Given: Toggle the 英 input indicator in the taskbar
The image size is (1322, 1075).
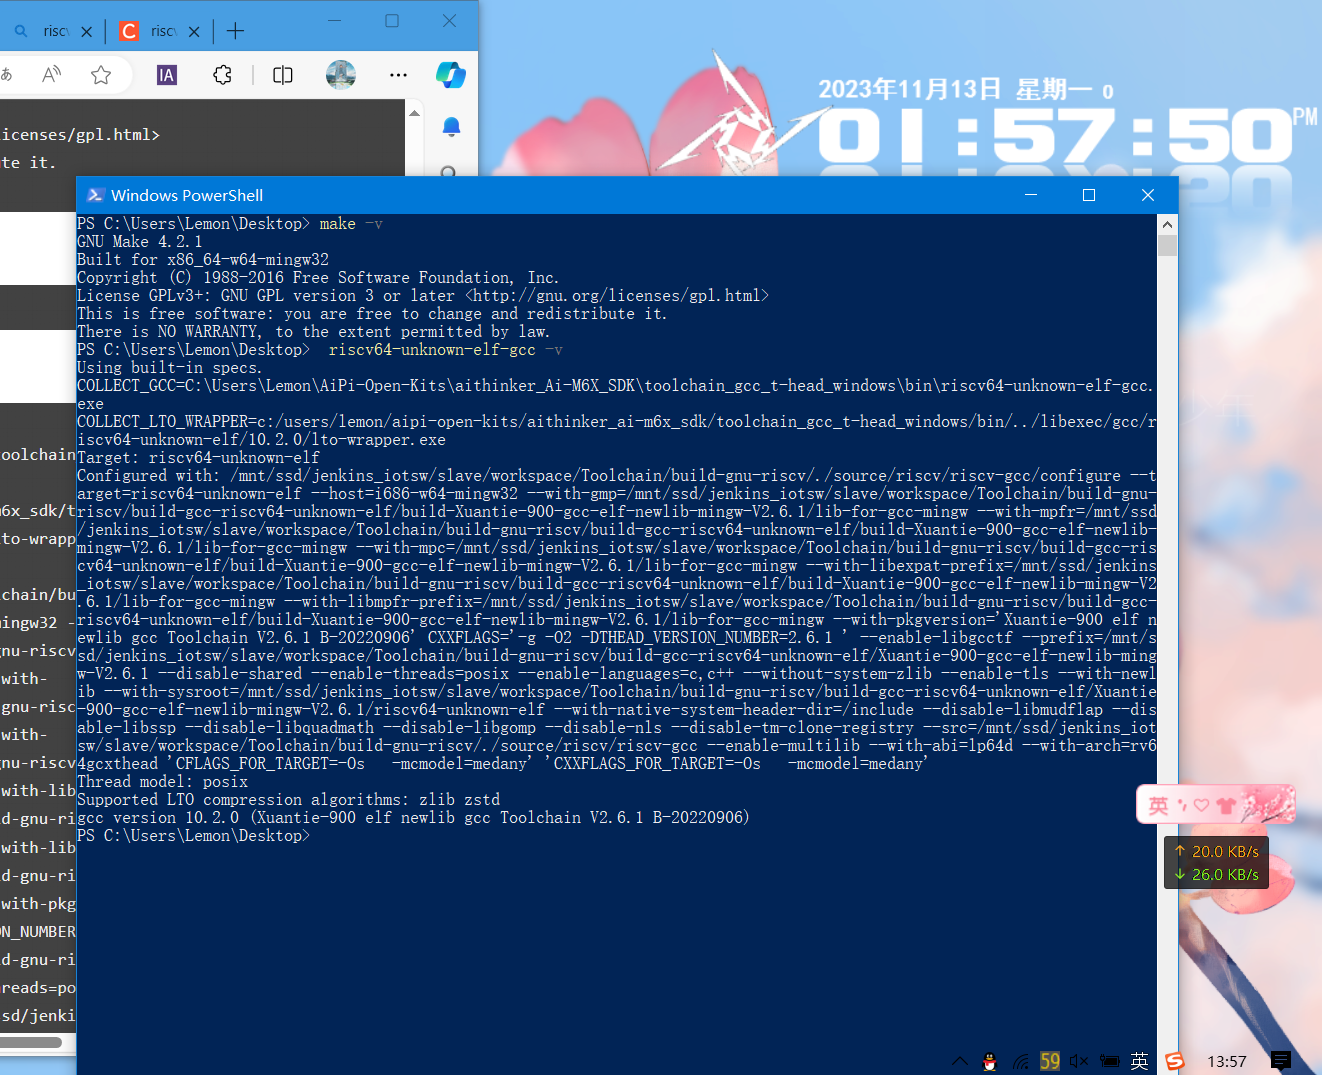Looking at the screenshot, I should tap(1140, 1061).
